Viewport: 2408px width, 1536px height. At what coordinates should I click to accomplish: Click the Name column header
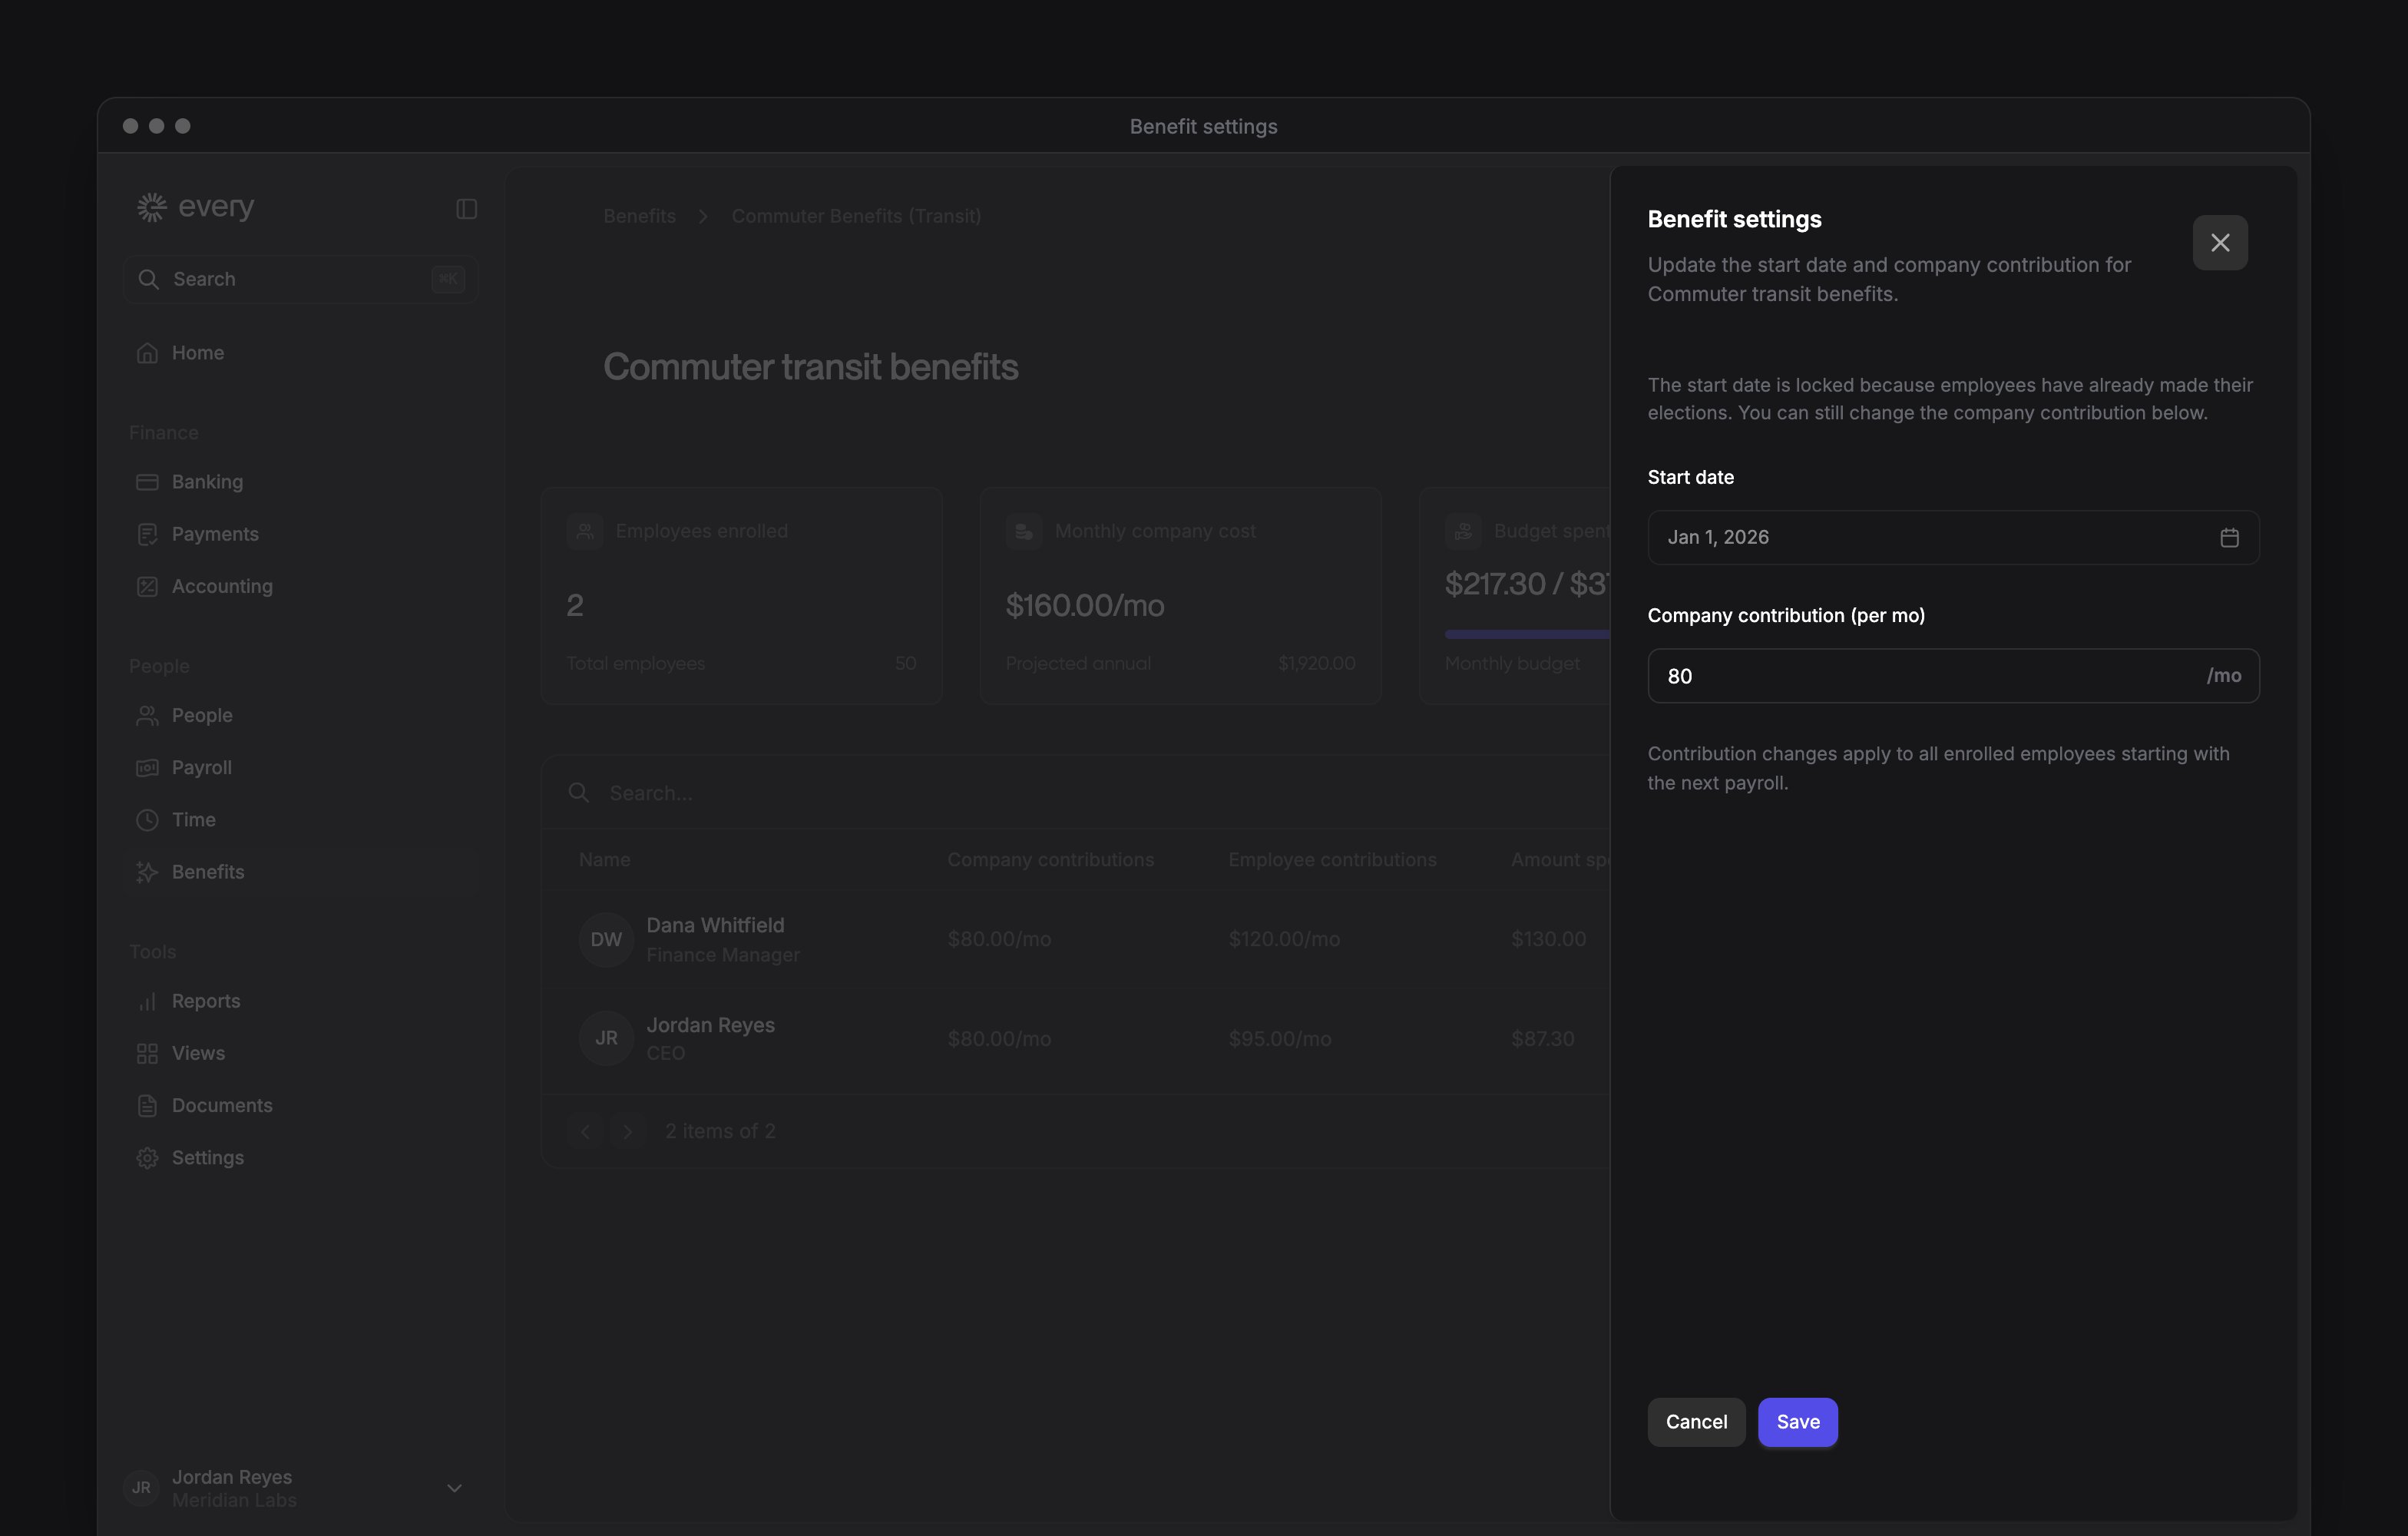604,860
